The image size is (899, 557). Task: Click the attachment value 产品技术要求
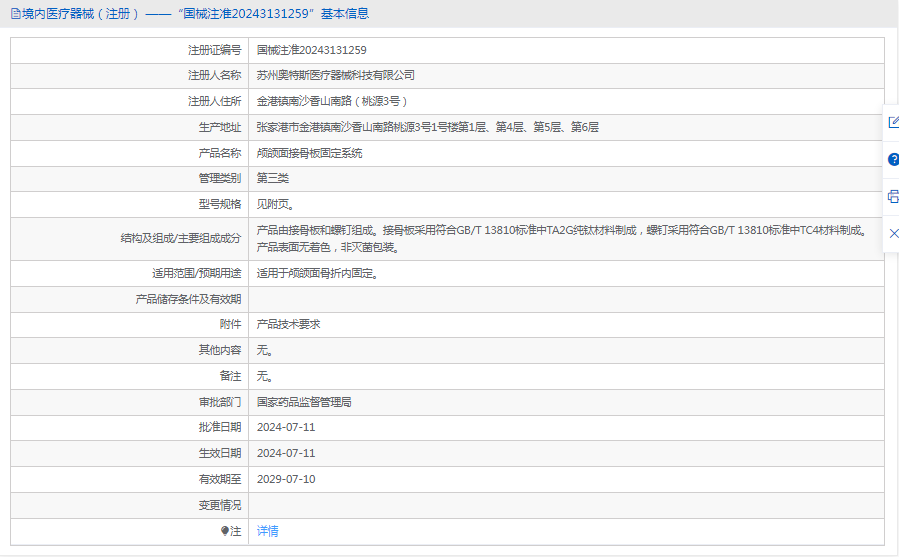click(x=288, y=324)
